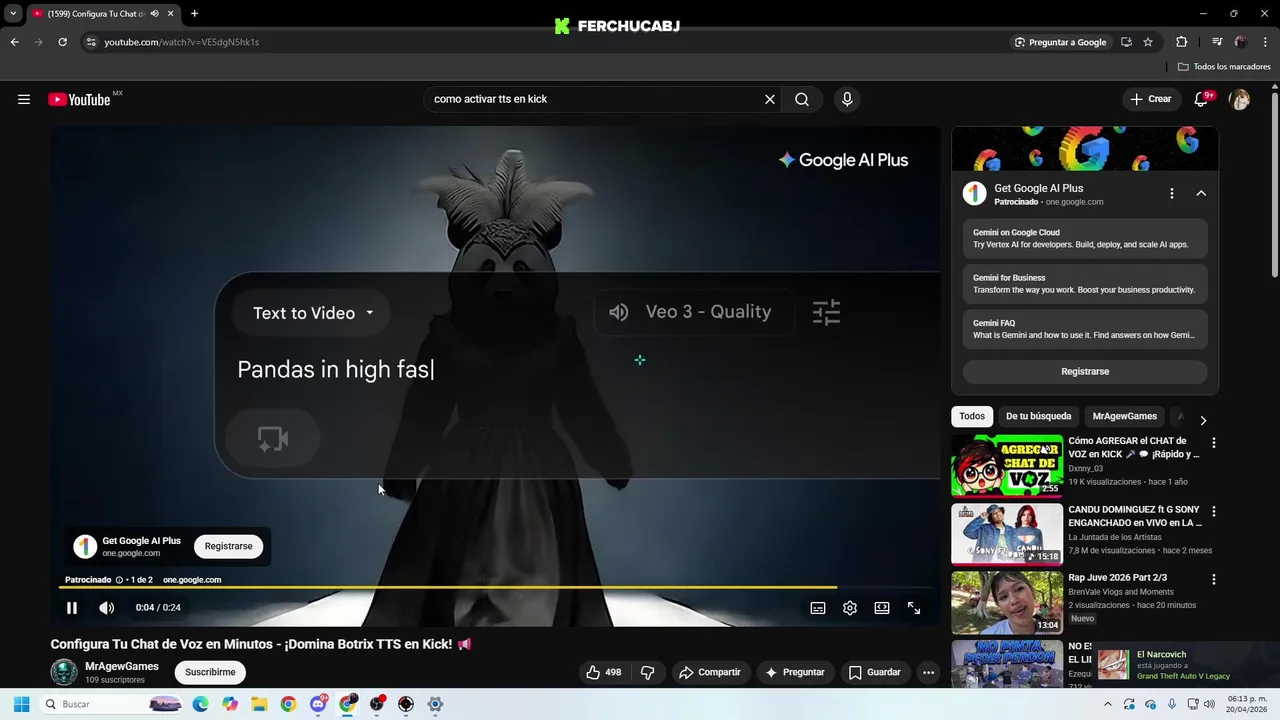Toggle theater mode in the player

point(882,608)
